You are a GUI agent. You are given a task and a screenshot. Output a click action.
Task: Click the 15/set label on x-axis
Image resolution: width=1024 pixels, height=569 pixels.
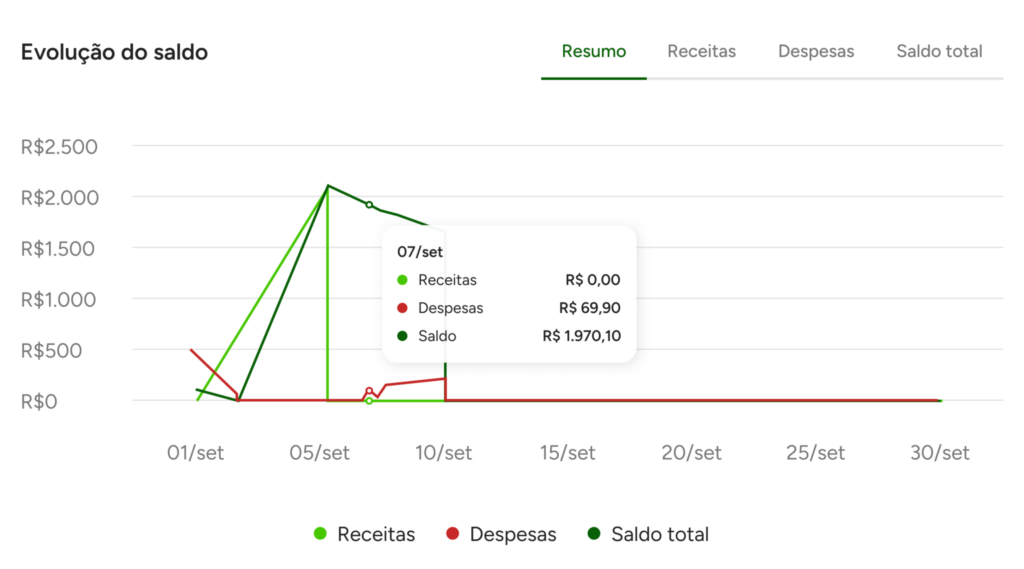click(567, 453)
